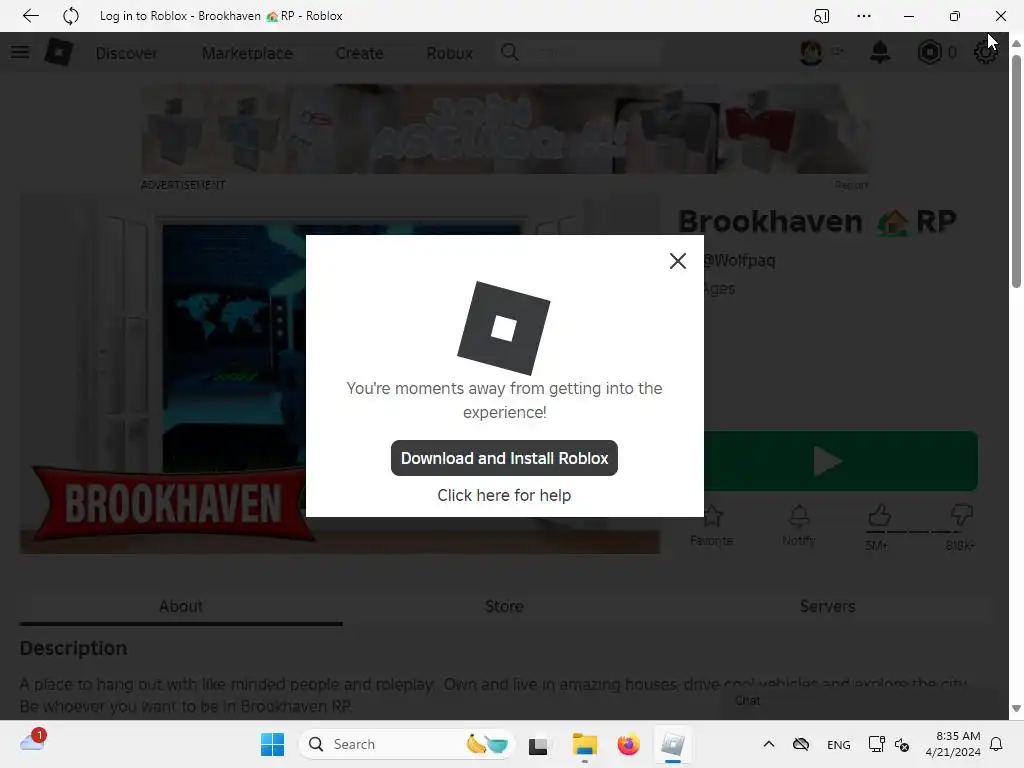This screenshot has height=768, width=1024.
Task: Go back with the window's back arrow
Action: (x=31, y=16)
